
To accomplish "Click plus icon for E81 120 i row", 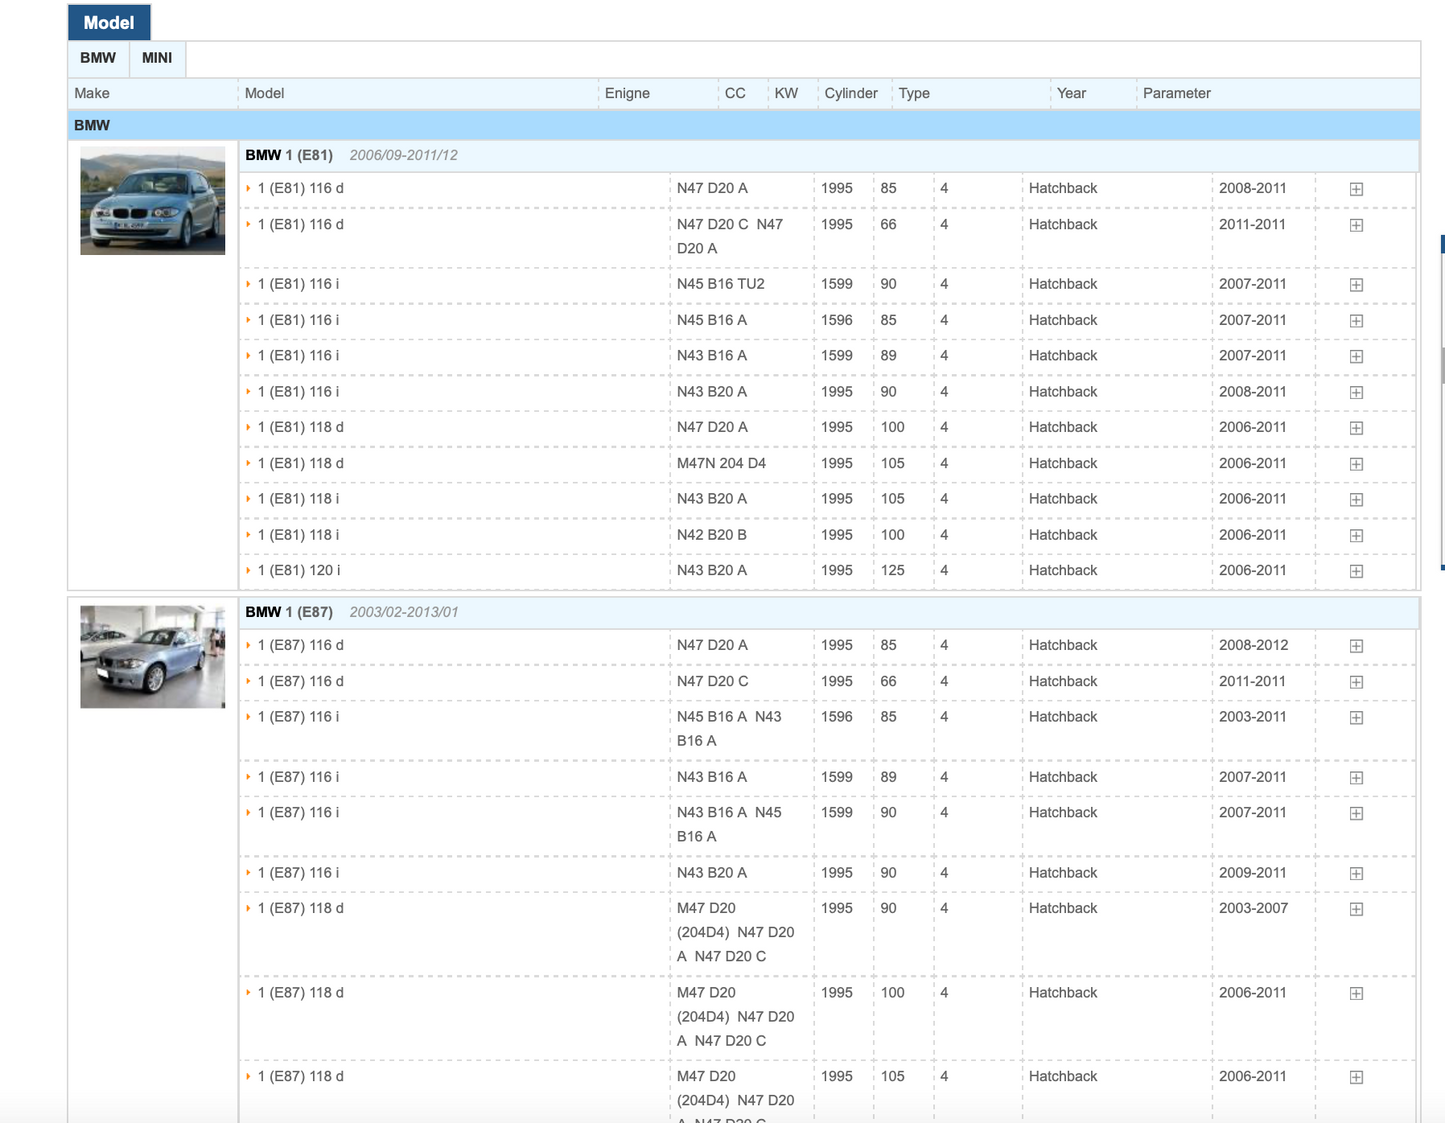I will point(1356,571).
